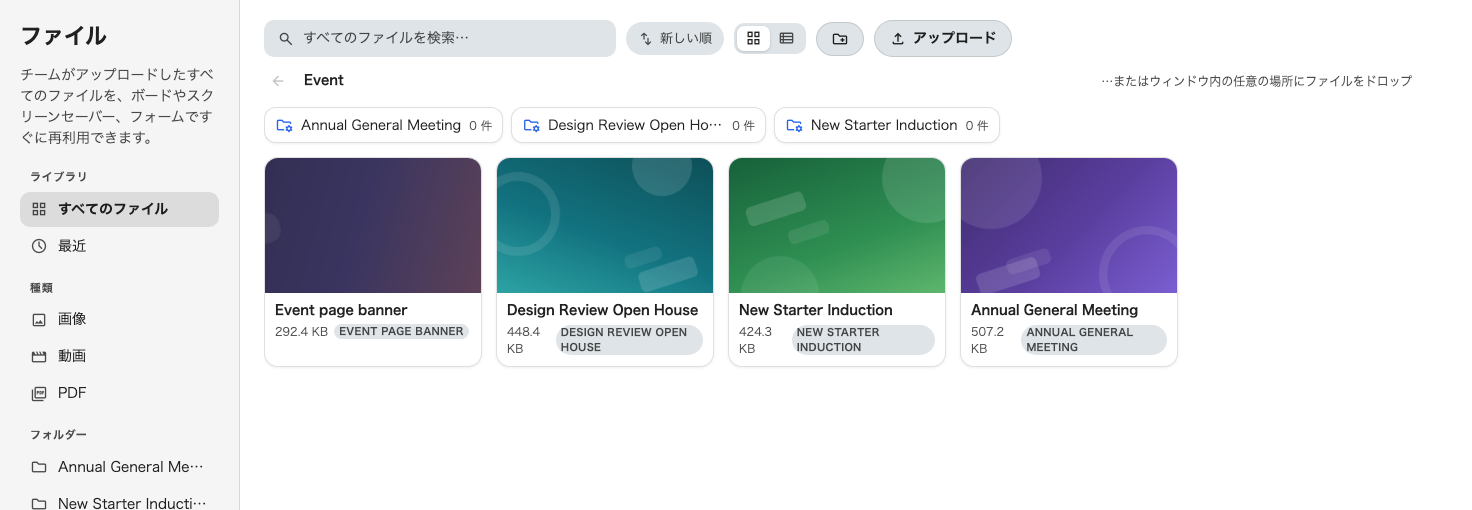Open the purple Annual General Meeting thumbnail
The width and height of the screenshot is (1472, 510).
click(x=1069, y=225)
